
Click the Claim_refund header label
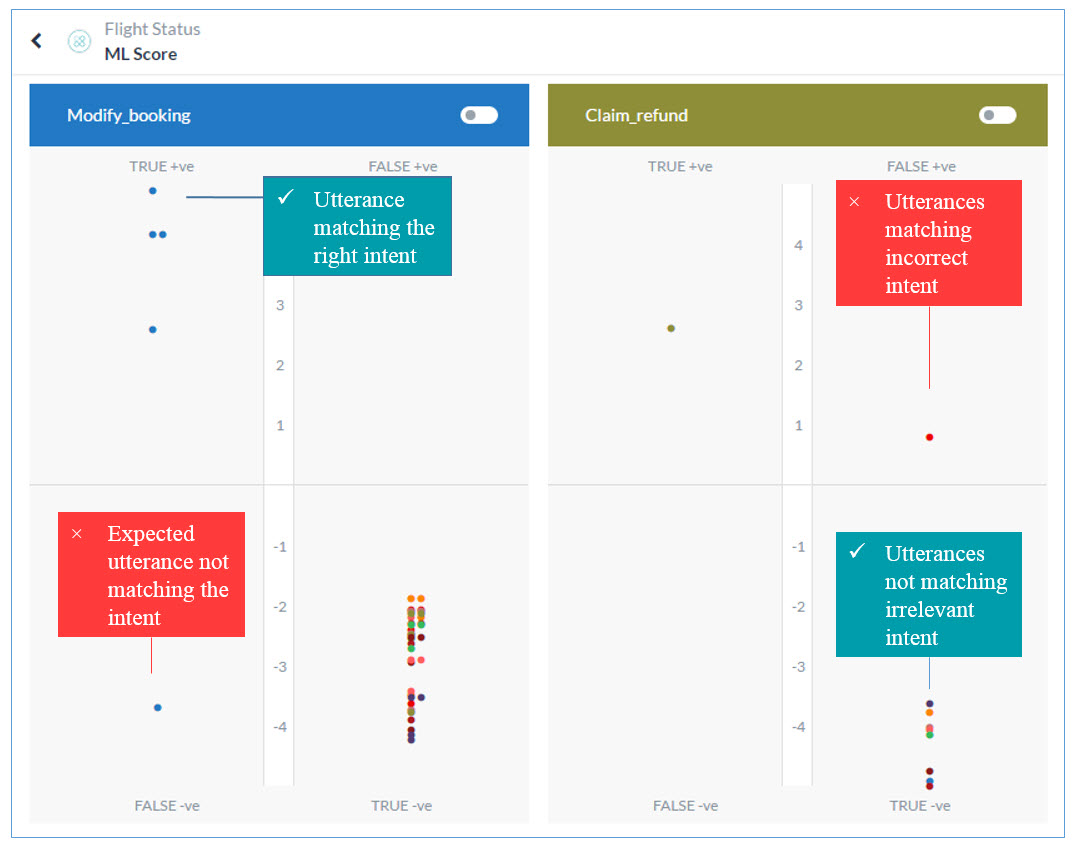(x=637, y=115)
